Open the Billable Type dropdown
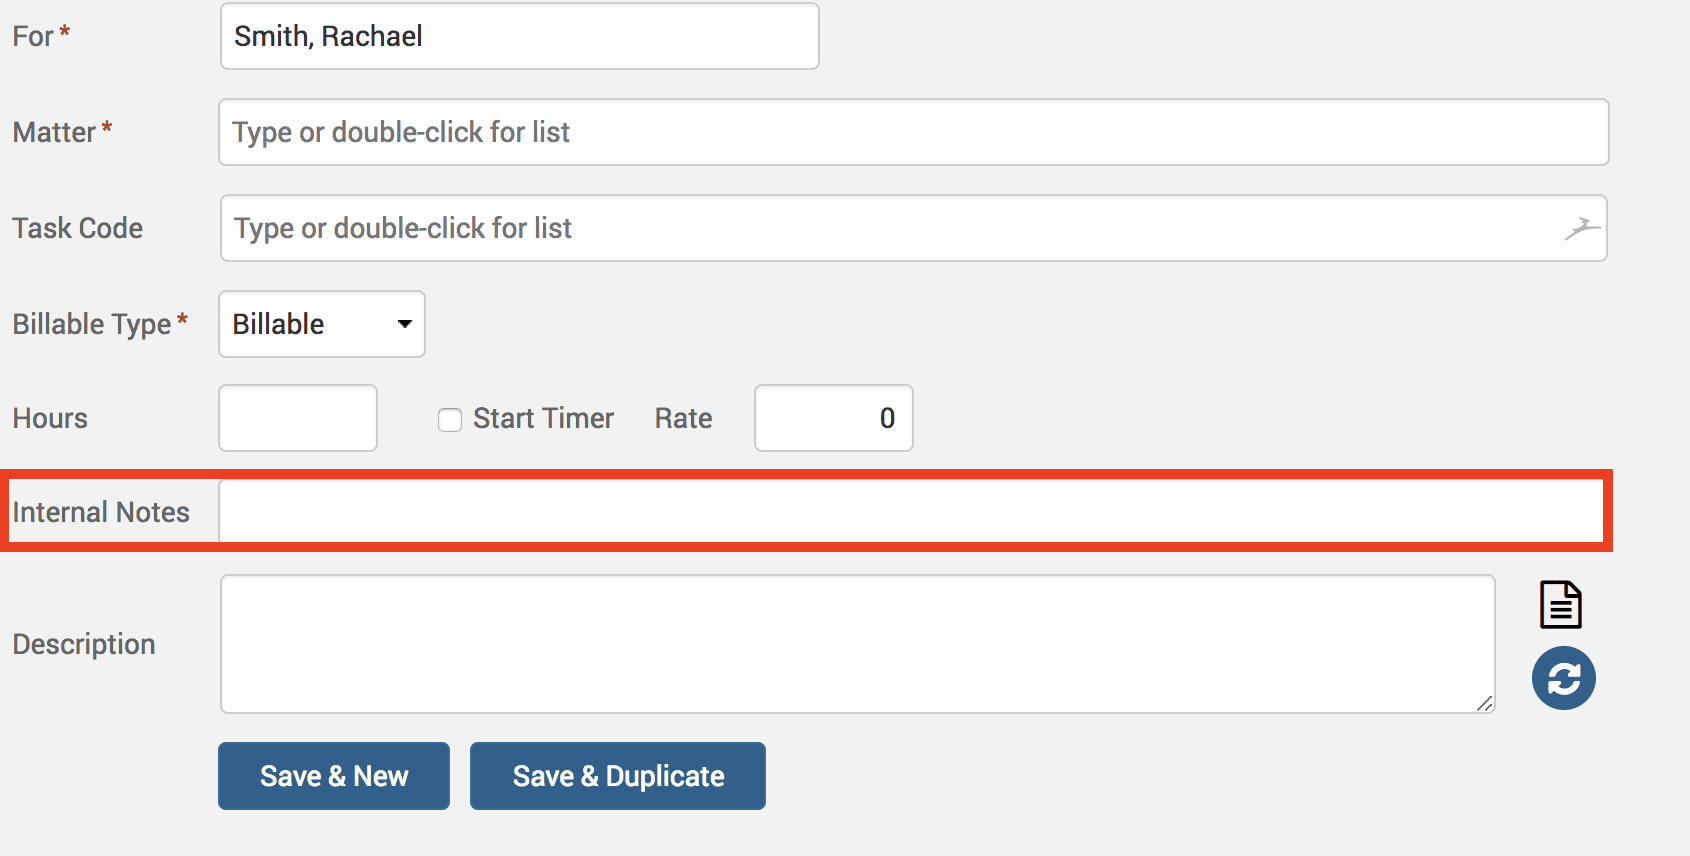This screenshot has width=1690, height=856. (x=322, y=324)
